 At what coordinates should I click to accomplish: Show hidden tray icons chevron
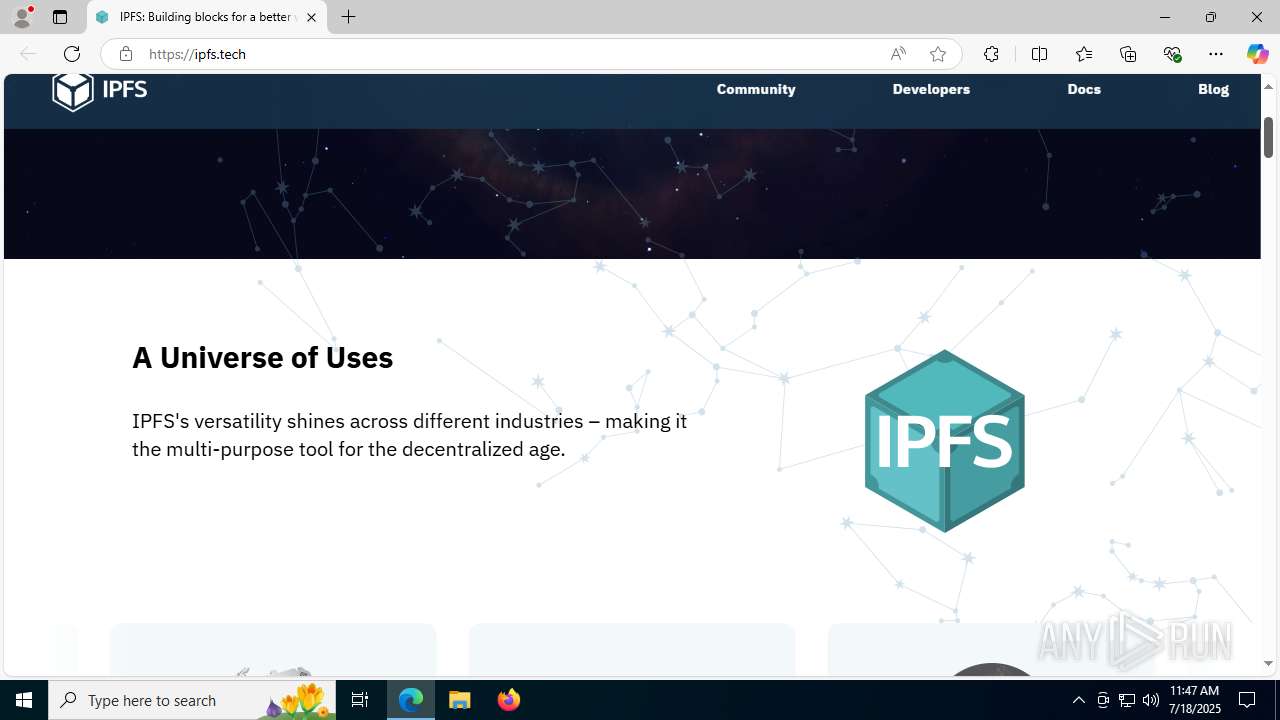tap(1078, 700)
